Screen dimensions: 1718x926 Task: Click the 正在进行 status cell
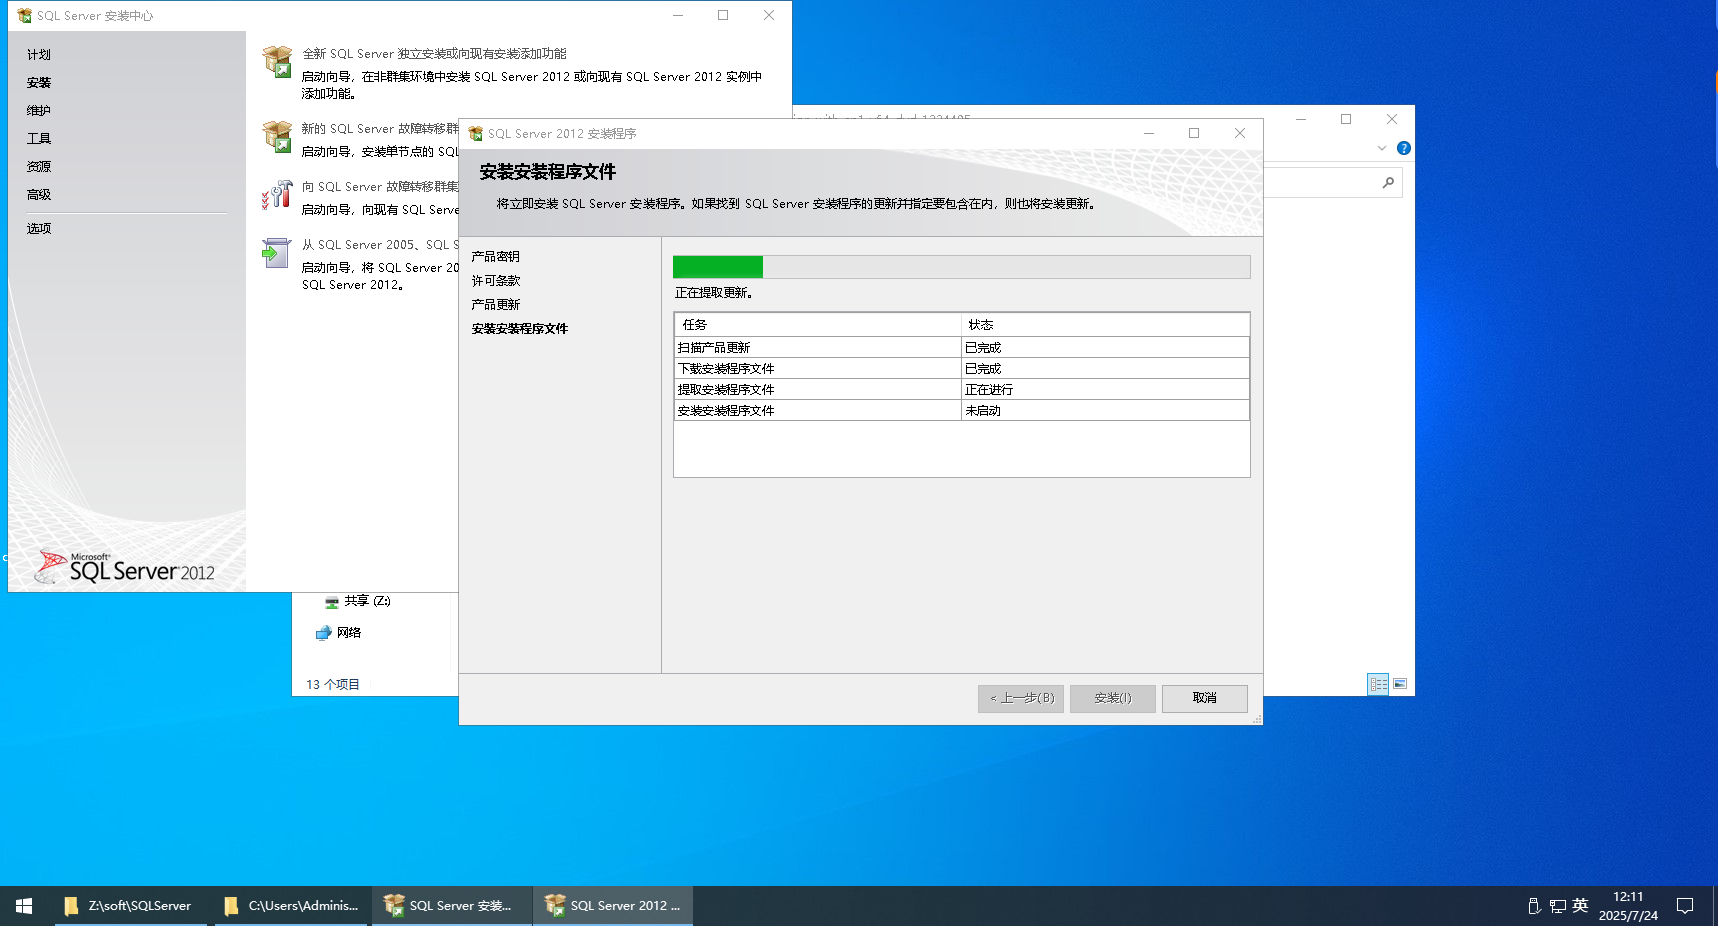(1105, 390)
